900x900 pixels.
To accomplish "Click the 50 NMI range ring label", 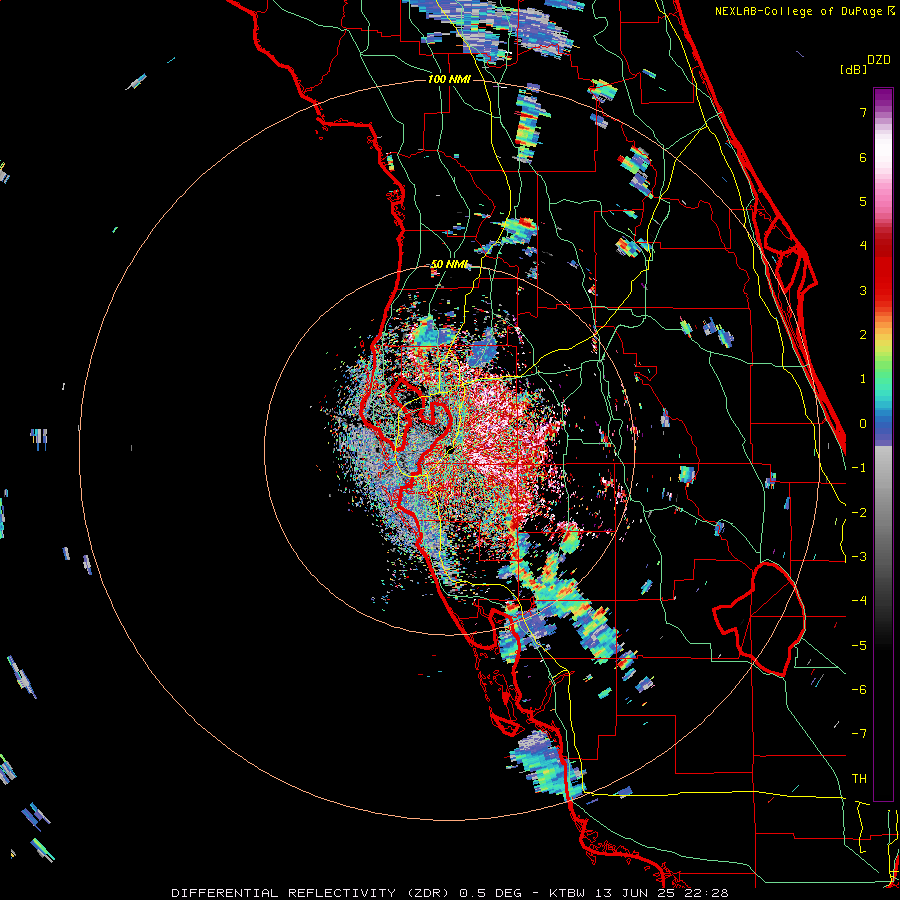I will click(x=449, y=264).
